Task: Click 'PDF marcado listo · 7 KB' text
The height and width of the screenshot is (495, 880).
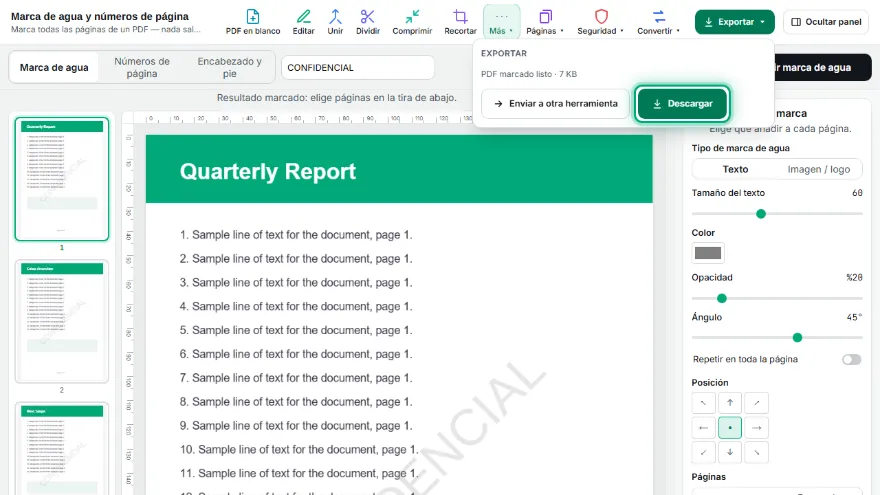Action: click(x=529, y=74)
